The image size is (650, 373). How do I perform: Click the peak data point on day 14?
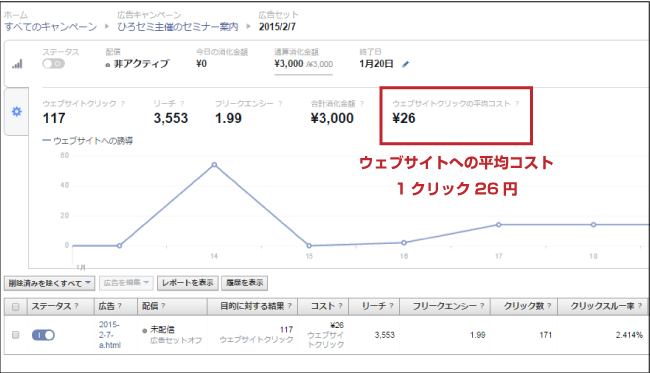tap(214, 165)
